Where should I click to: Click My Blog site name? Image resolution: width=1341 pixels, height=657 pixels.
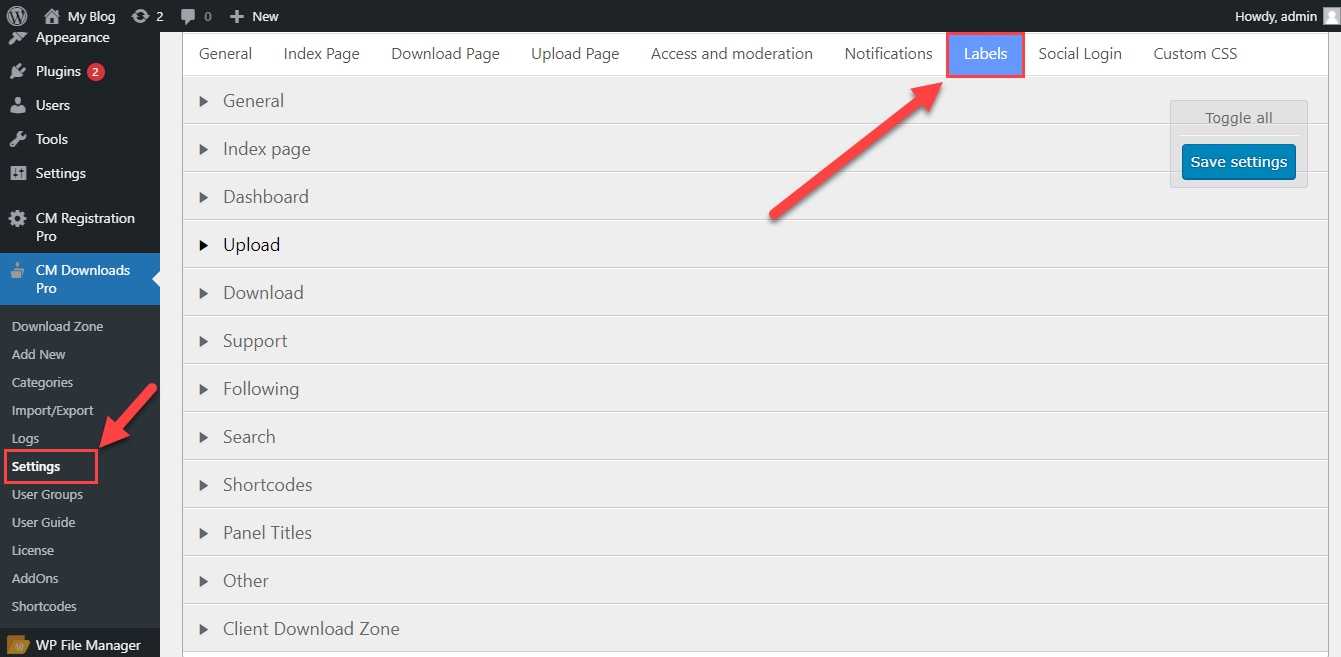[x=91, y=16]
